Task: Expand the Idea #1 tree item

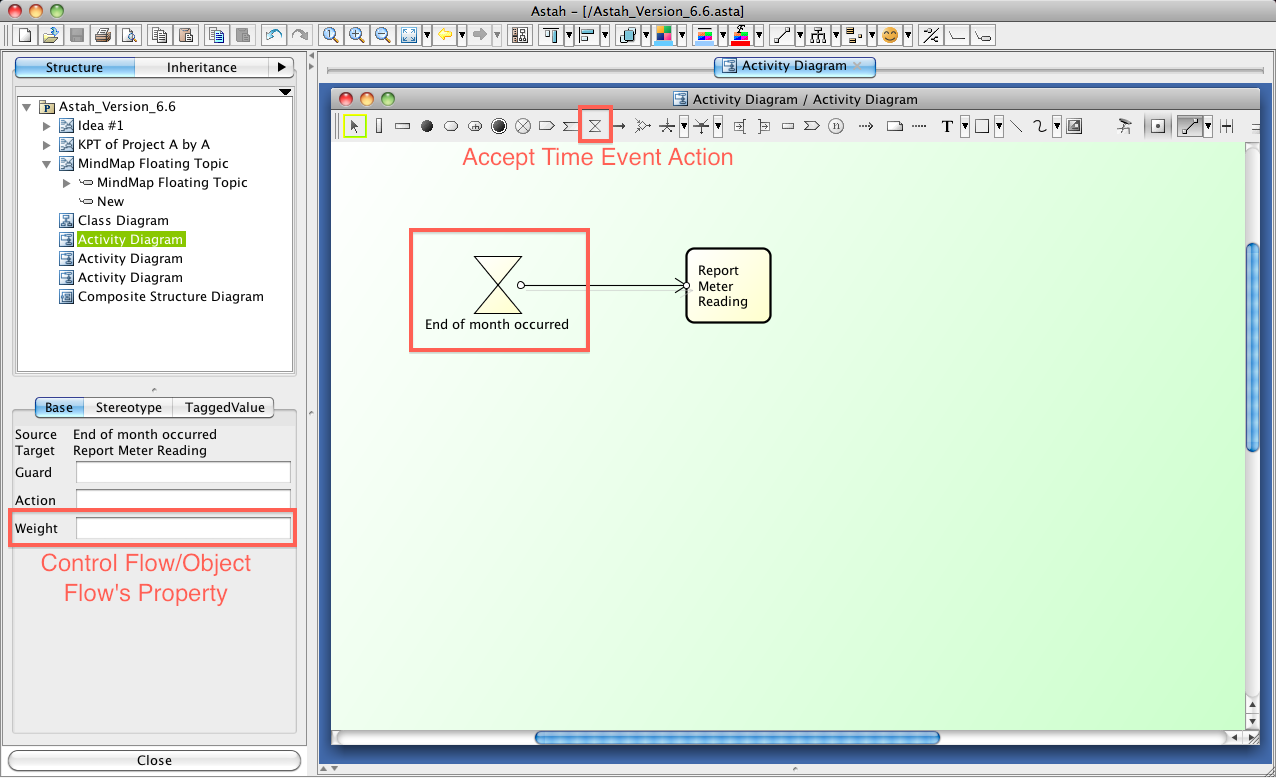Action: pyautogui.click(x=47, y=126)
